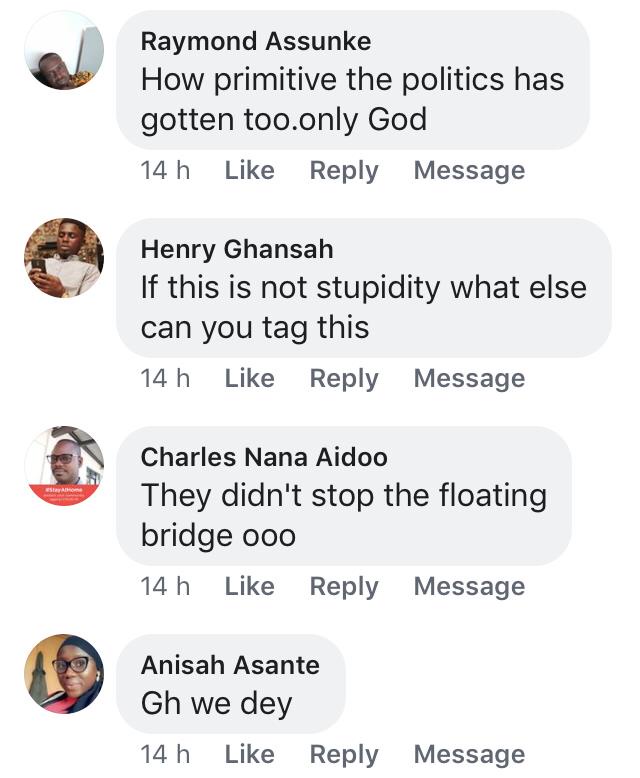
Task: Open Henry Ghansah's profile picture
Action: pyautogui.click(x=64, y=258)
